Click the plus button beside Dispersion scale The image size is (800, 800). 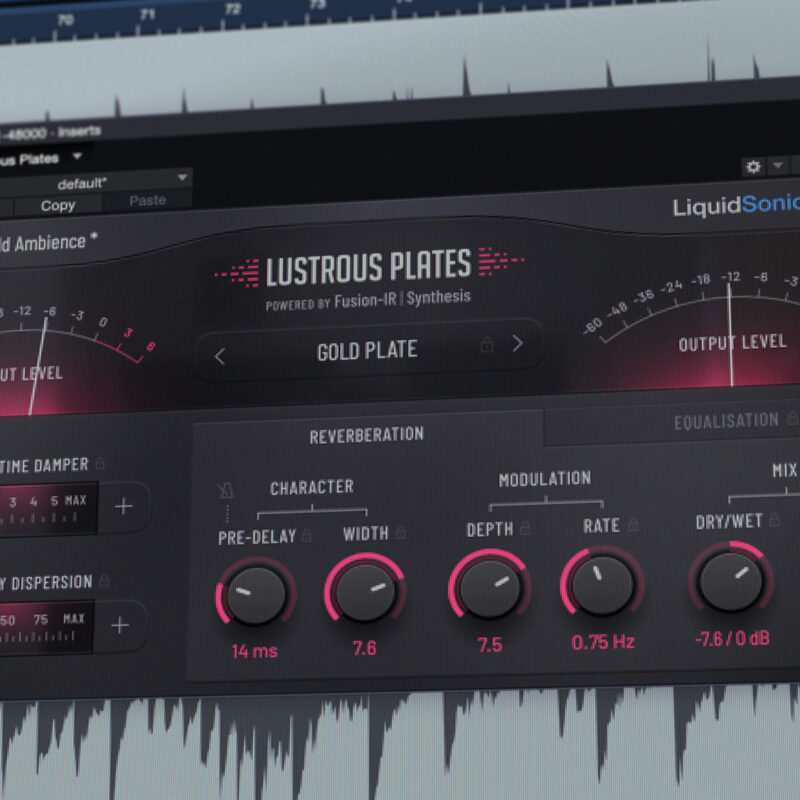(x=120, y=626)
